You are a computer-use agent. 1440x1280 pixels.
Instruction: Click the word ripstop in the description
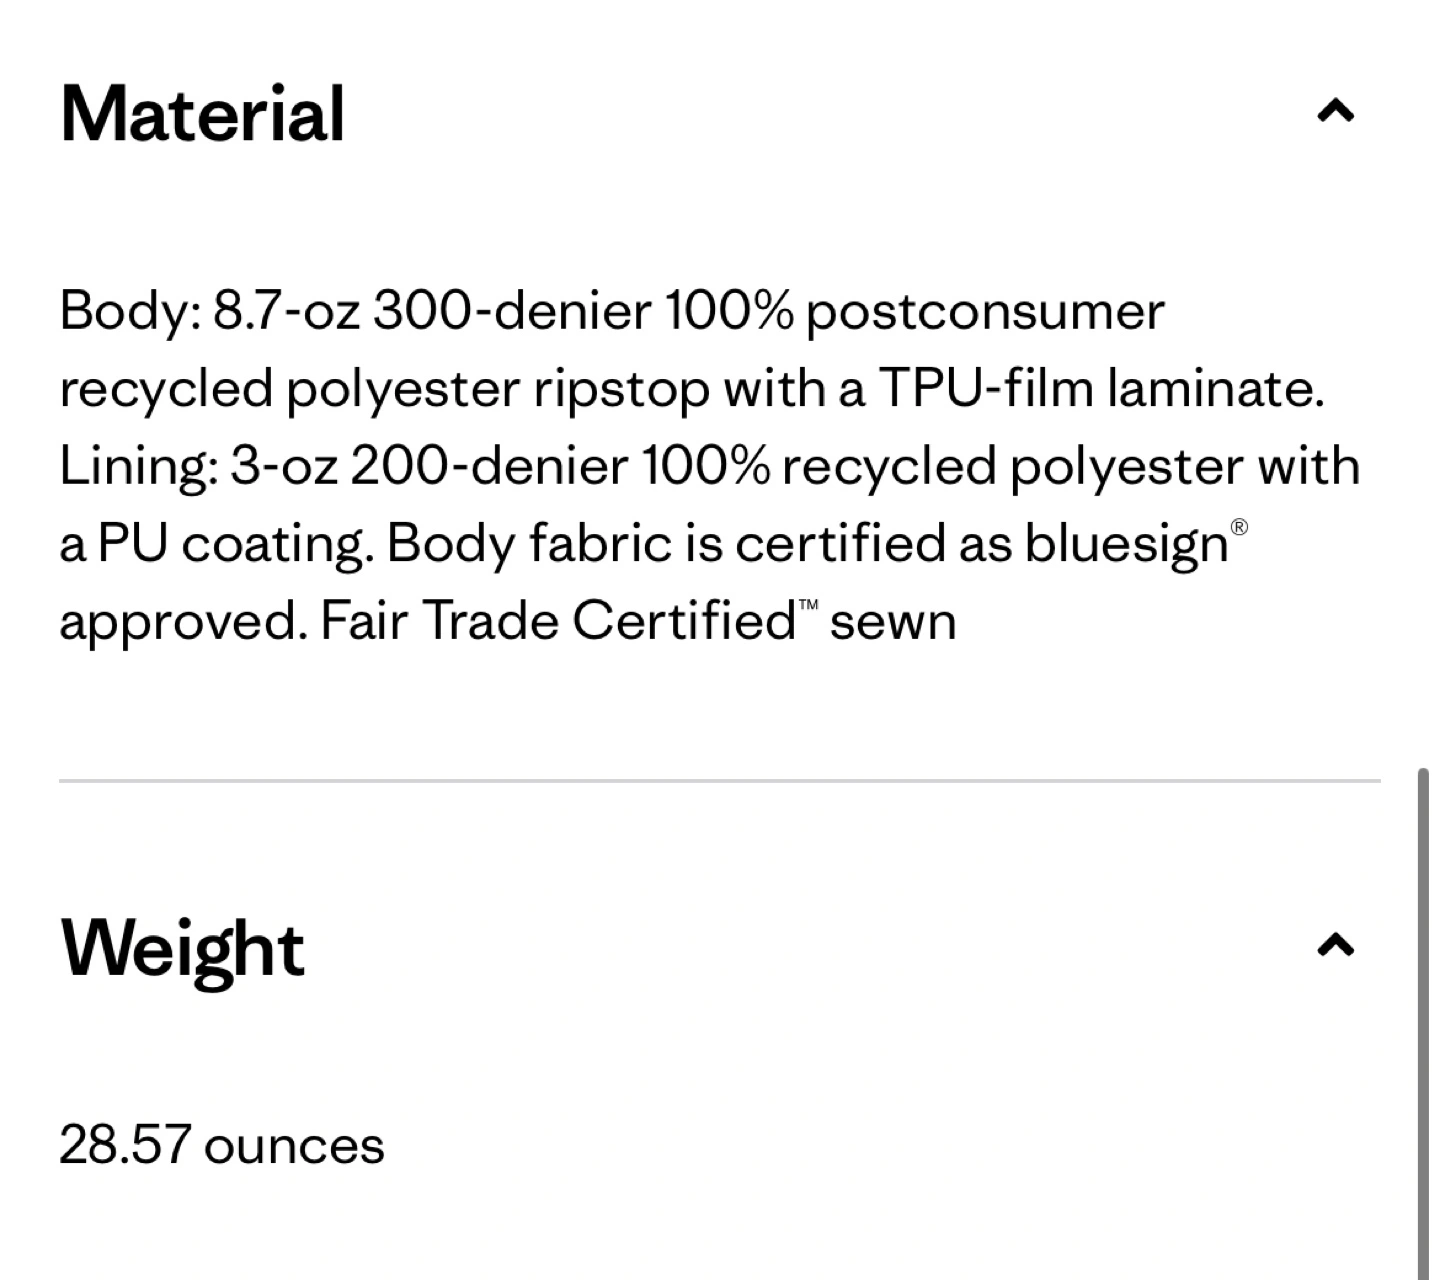[621, 389]
